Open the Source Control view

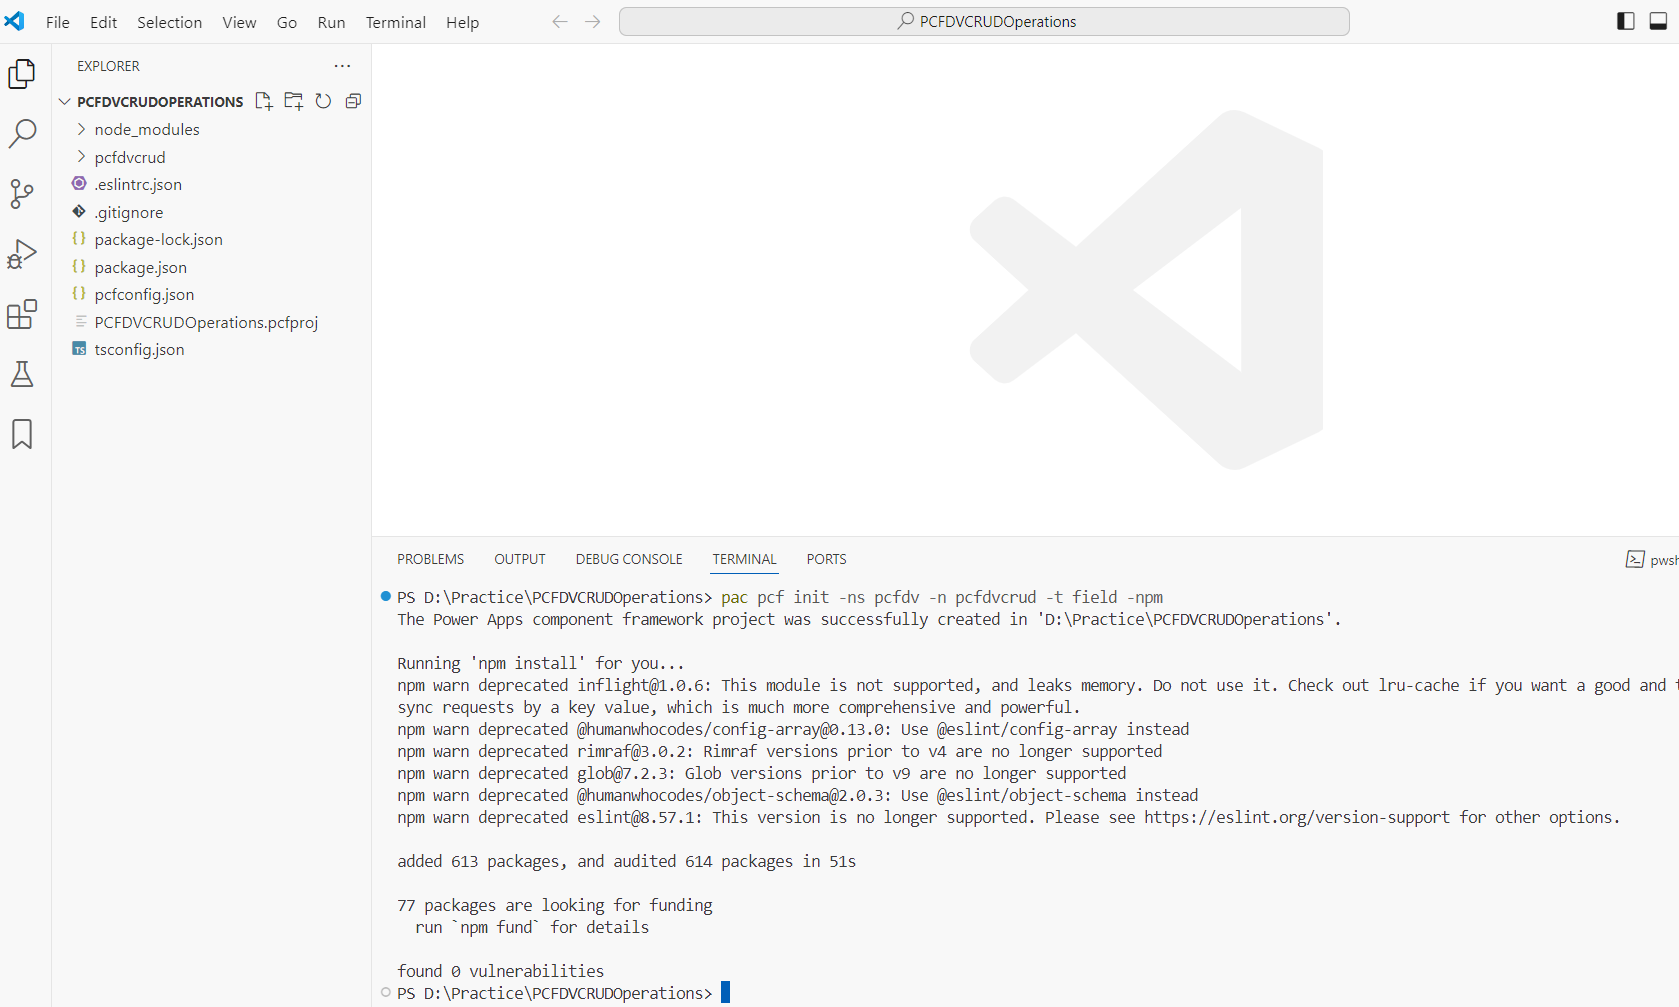22,193
